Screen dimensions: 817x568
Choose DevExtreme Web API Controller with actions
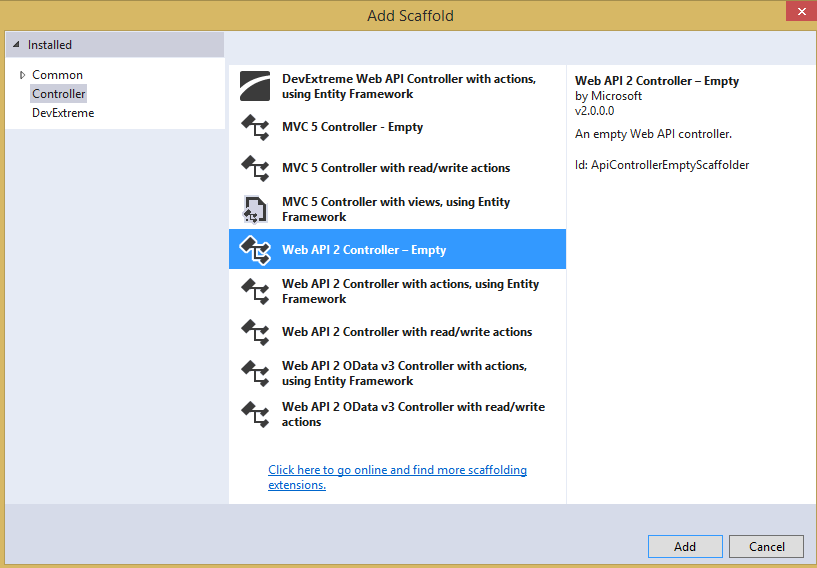point(397,86)
